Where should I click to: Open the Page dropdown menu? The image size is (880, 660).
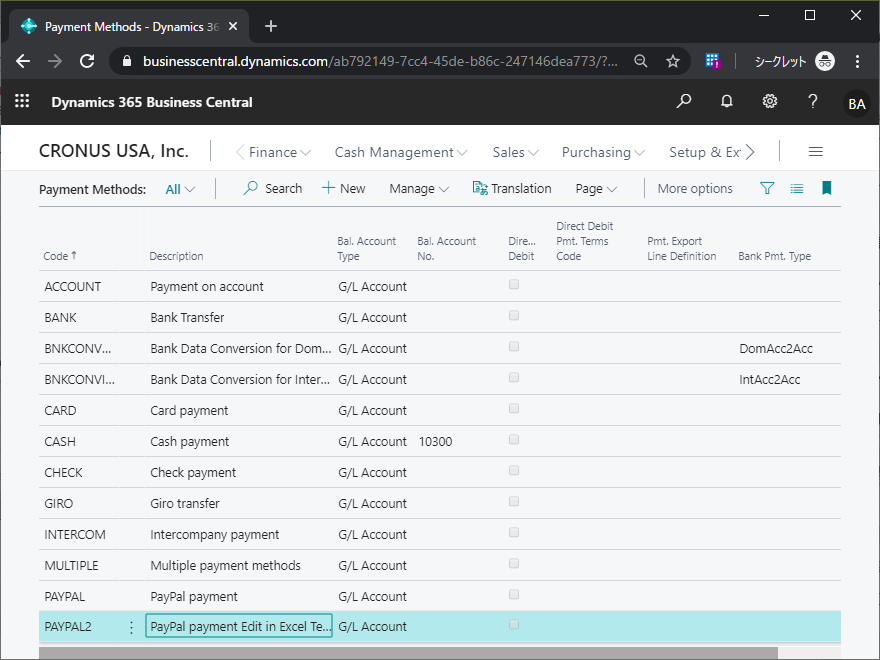tap(596, 189)
